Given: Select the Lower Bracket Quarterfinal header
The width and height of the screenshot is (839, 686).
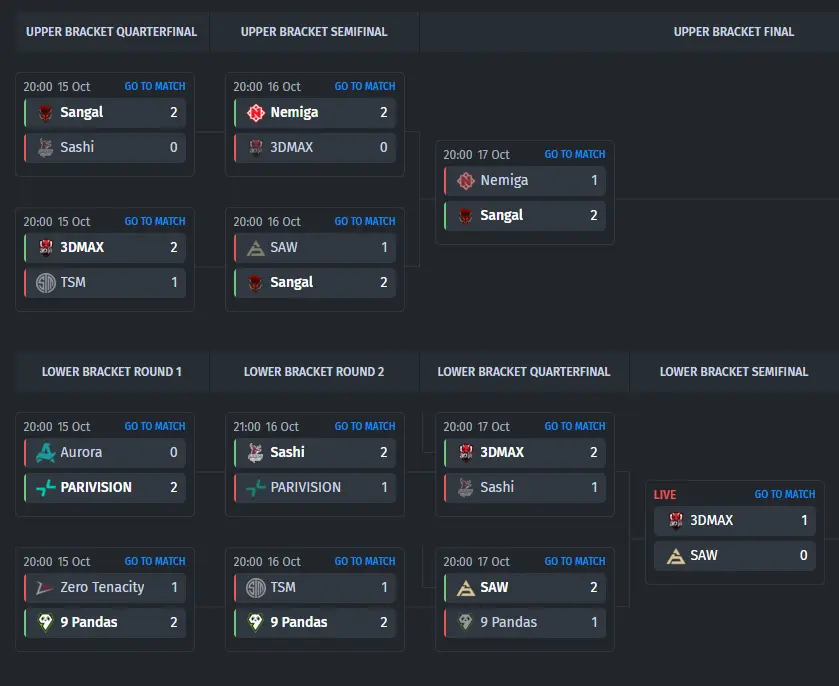Looking at the screenshot, I should point(524,371).
